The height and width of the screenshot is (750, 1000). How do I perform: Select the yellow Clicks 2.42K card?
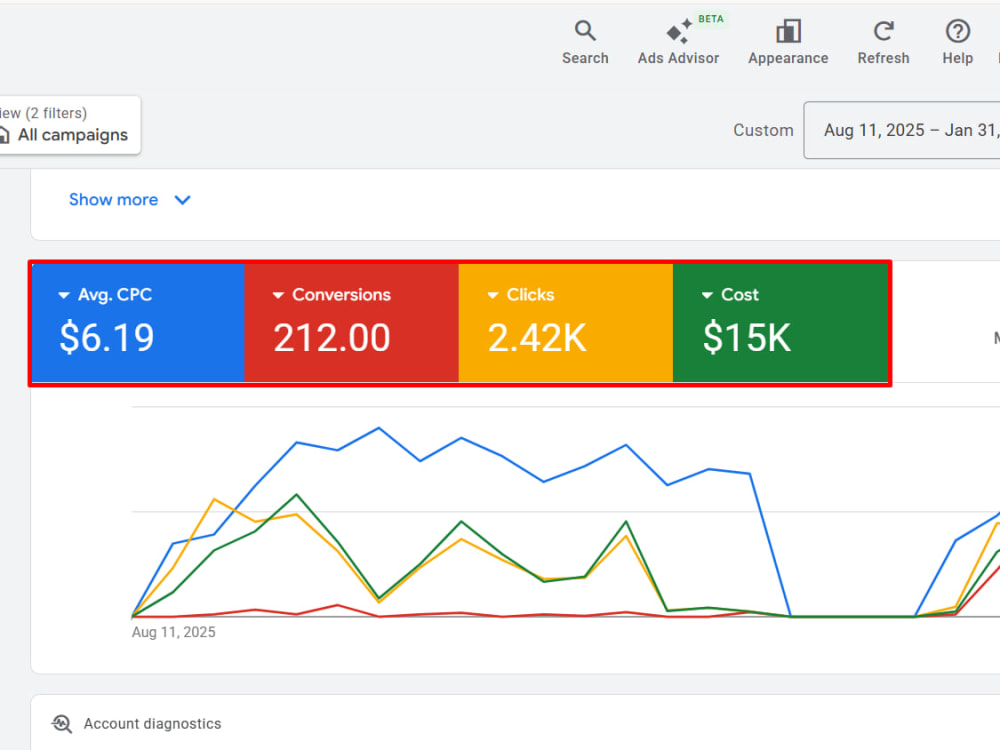pyautogui.click(x=566, y=323)
